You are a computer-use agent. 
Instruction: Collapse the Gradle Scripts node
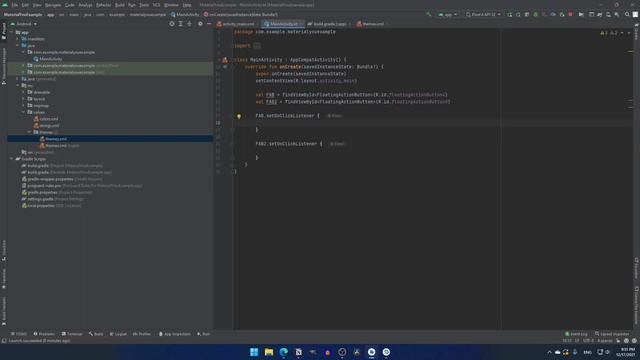point(12,159)
